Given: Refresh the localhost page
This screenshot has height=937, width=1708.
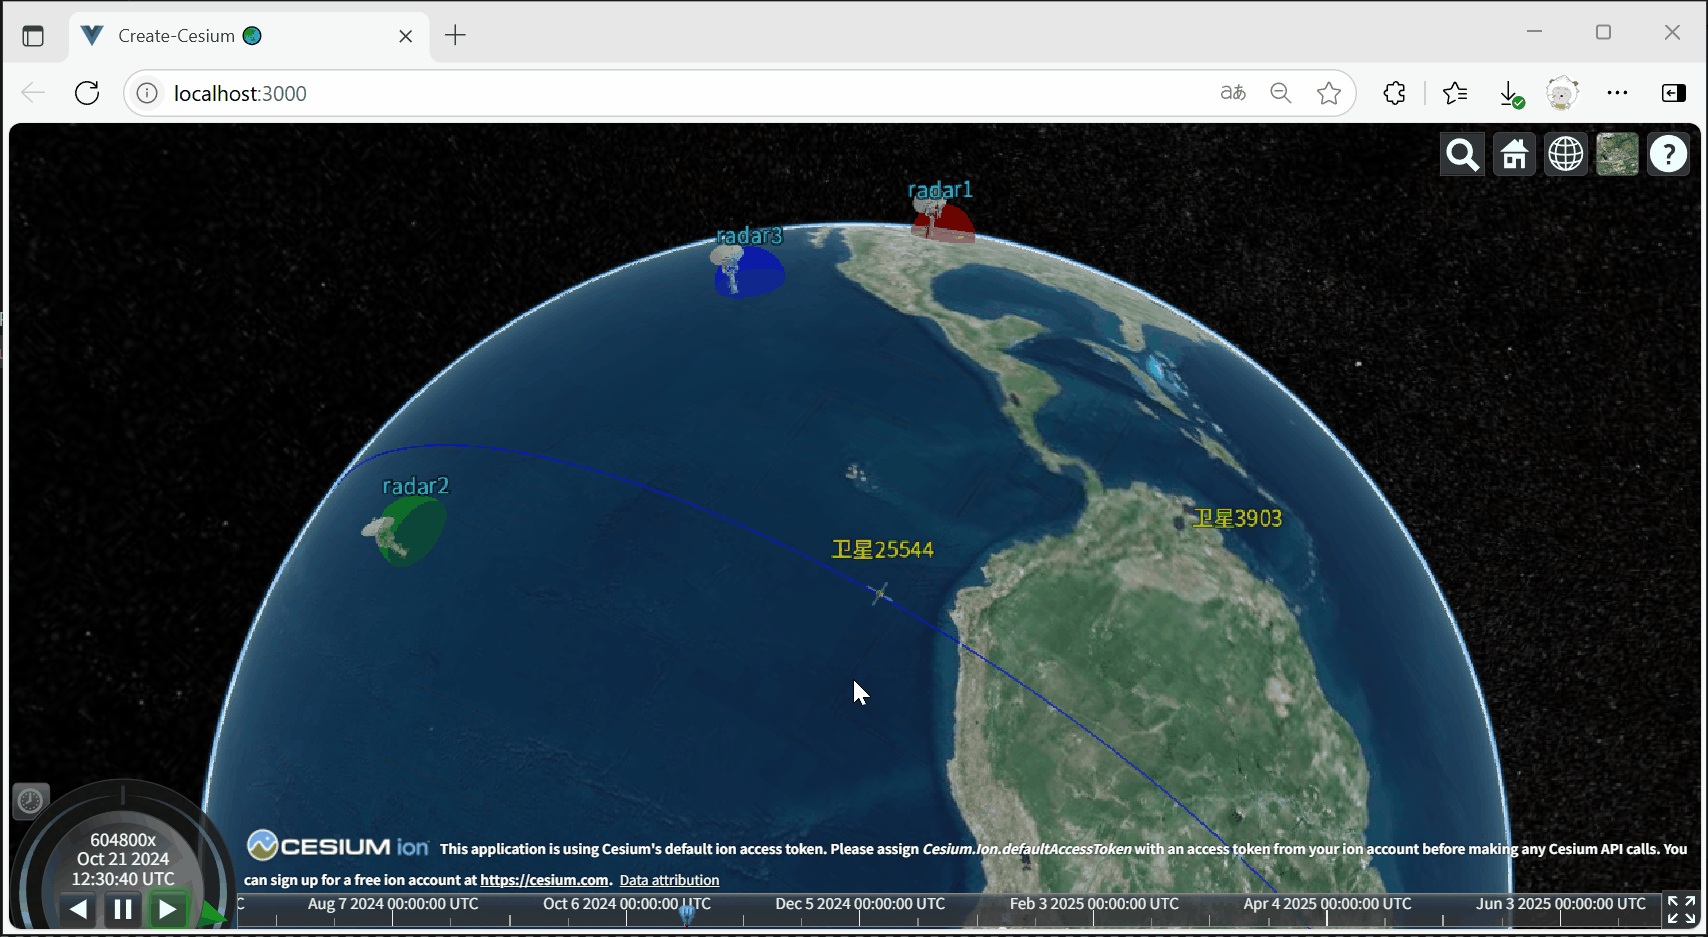Looking at the screenshot, I should pyautogui.click(x=87, y=93).
